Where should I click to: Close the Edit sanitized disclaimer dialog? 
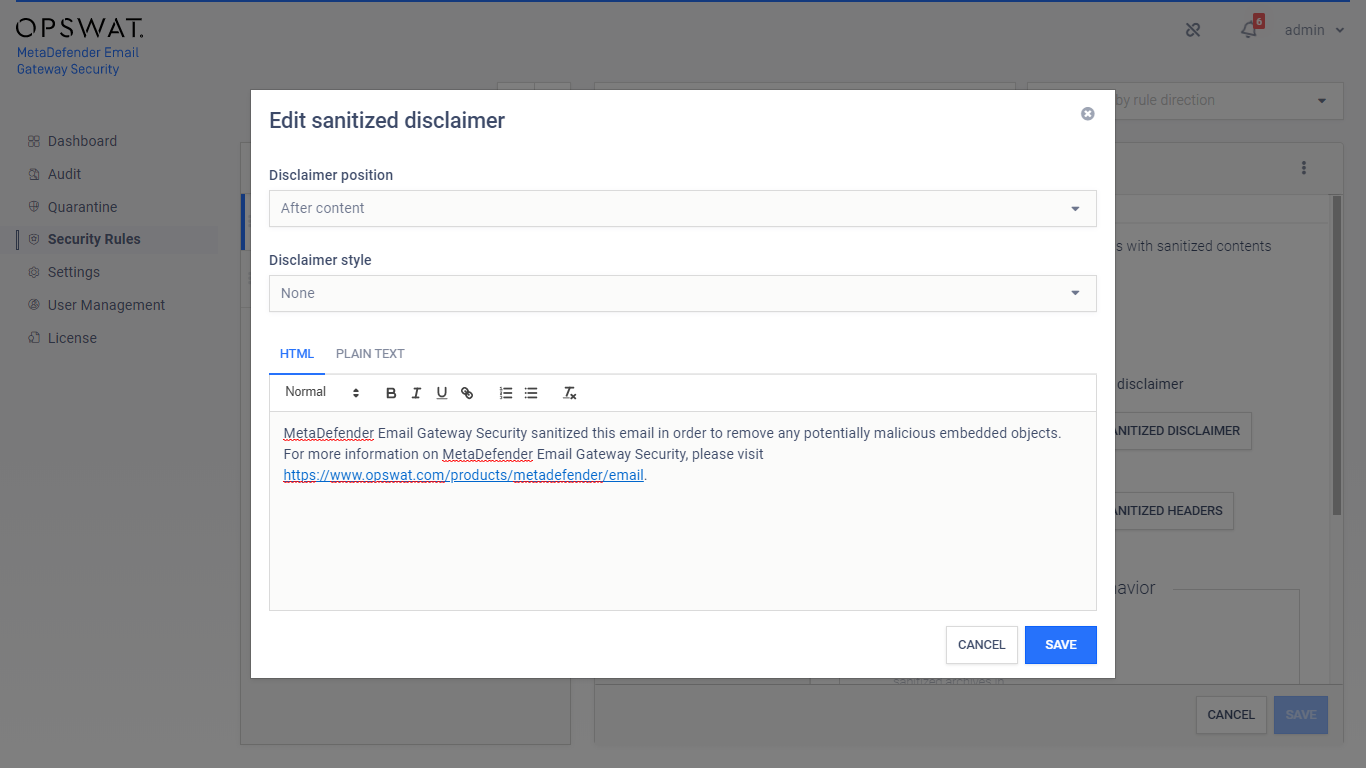tap(1088, 114)
